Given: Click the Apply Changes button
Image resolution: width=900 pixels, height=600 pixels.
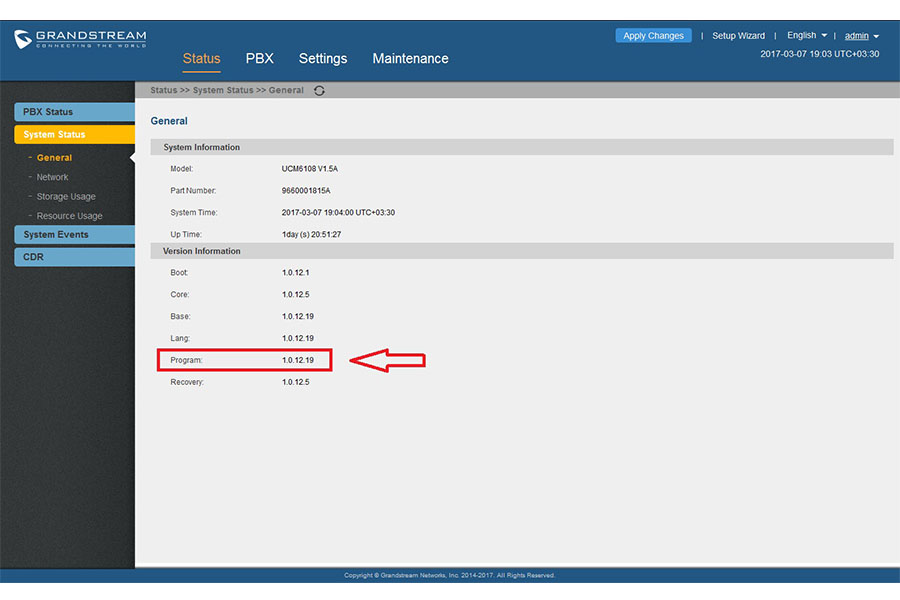Looking at the screenshot, I should tap(653, 36).
